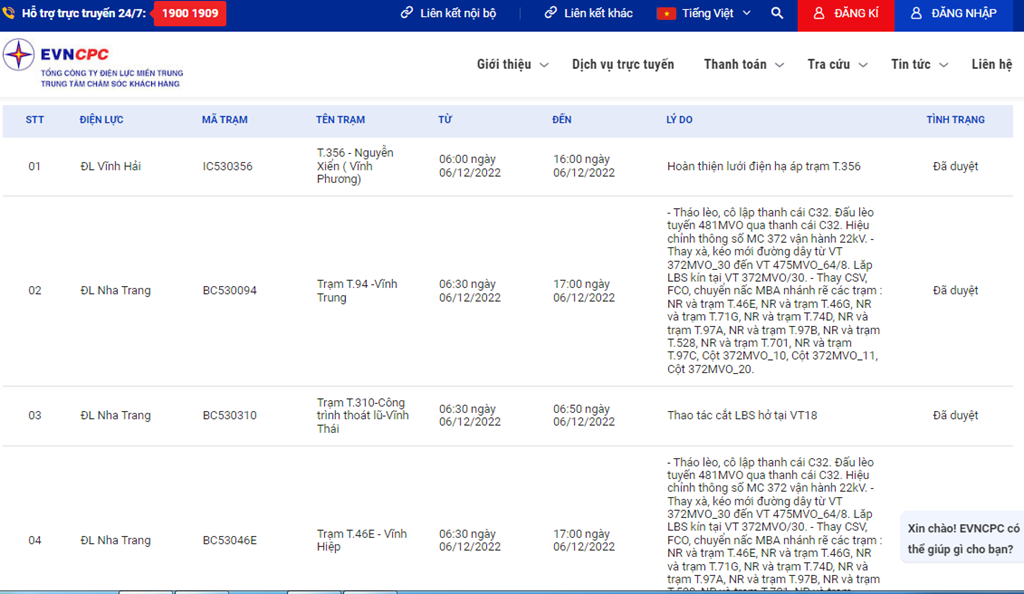Click link icon beside Liên kết khác

[x=550, y=14]
